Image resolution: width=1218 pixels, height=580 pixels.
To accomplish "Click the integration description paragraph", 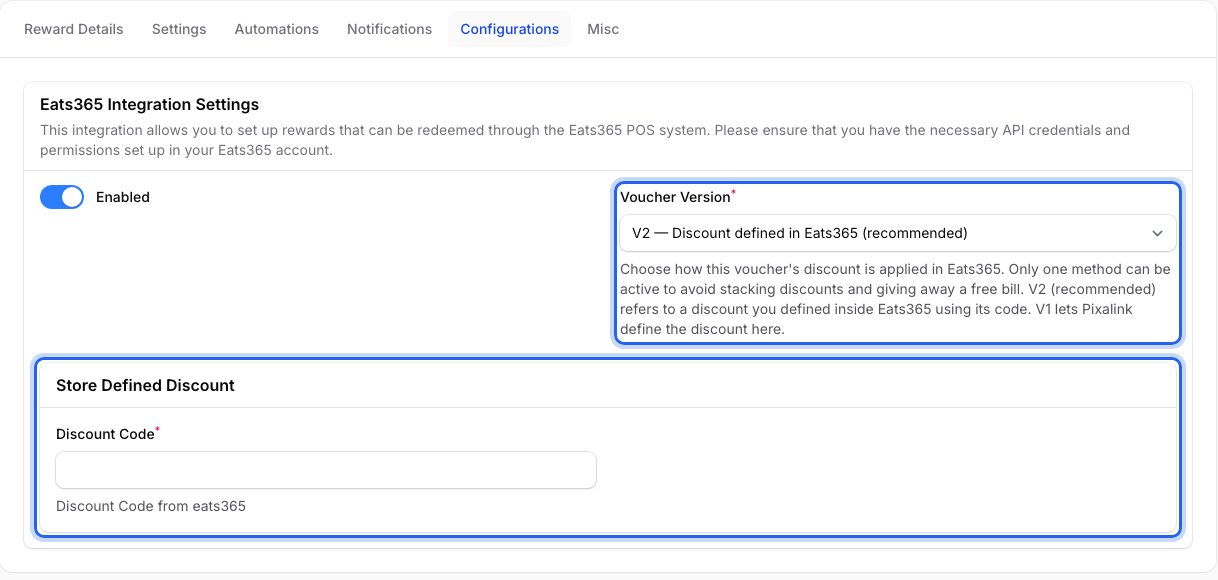I will tap(585, 140).
